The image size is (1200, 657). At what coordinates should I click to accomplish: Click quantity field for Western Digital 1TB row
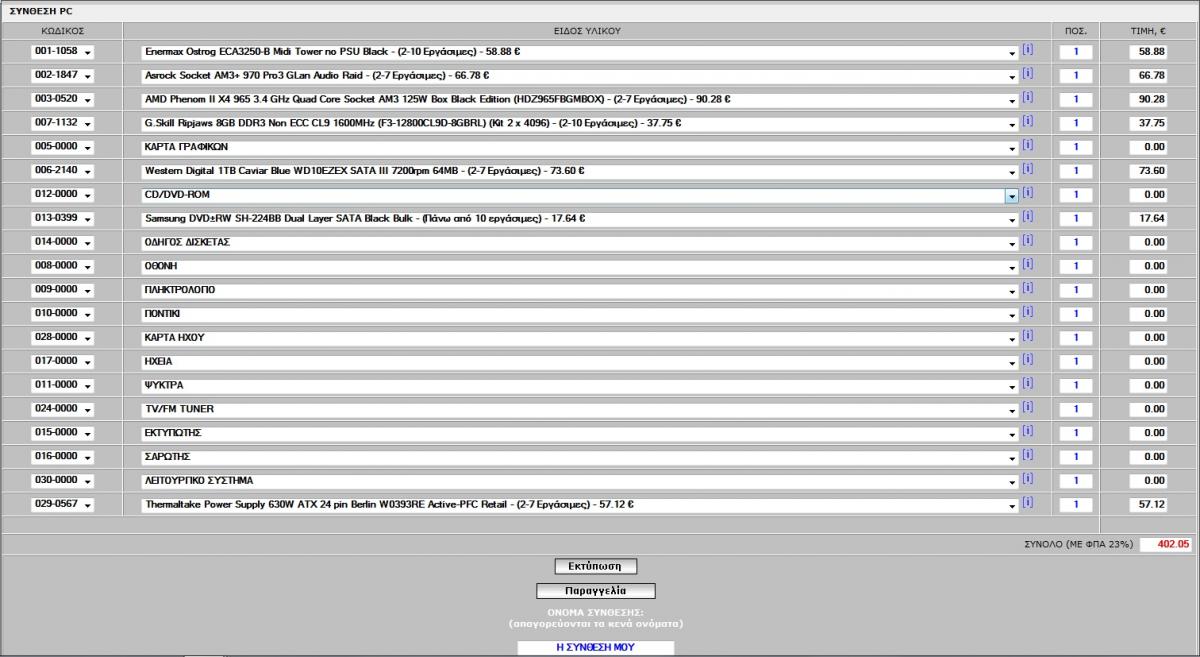pyautogui.click(x=1076, y=171)
